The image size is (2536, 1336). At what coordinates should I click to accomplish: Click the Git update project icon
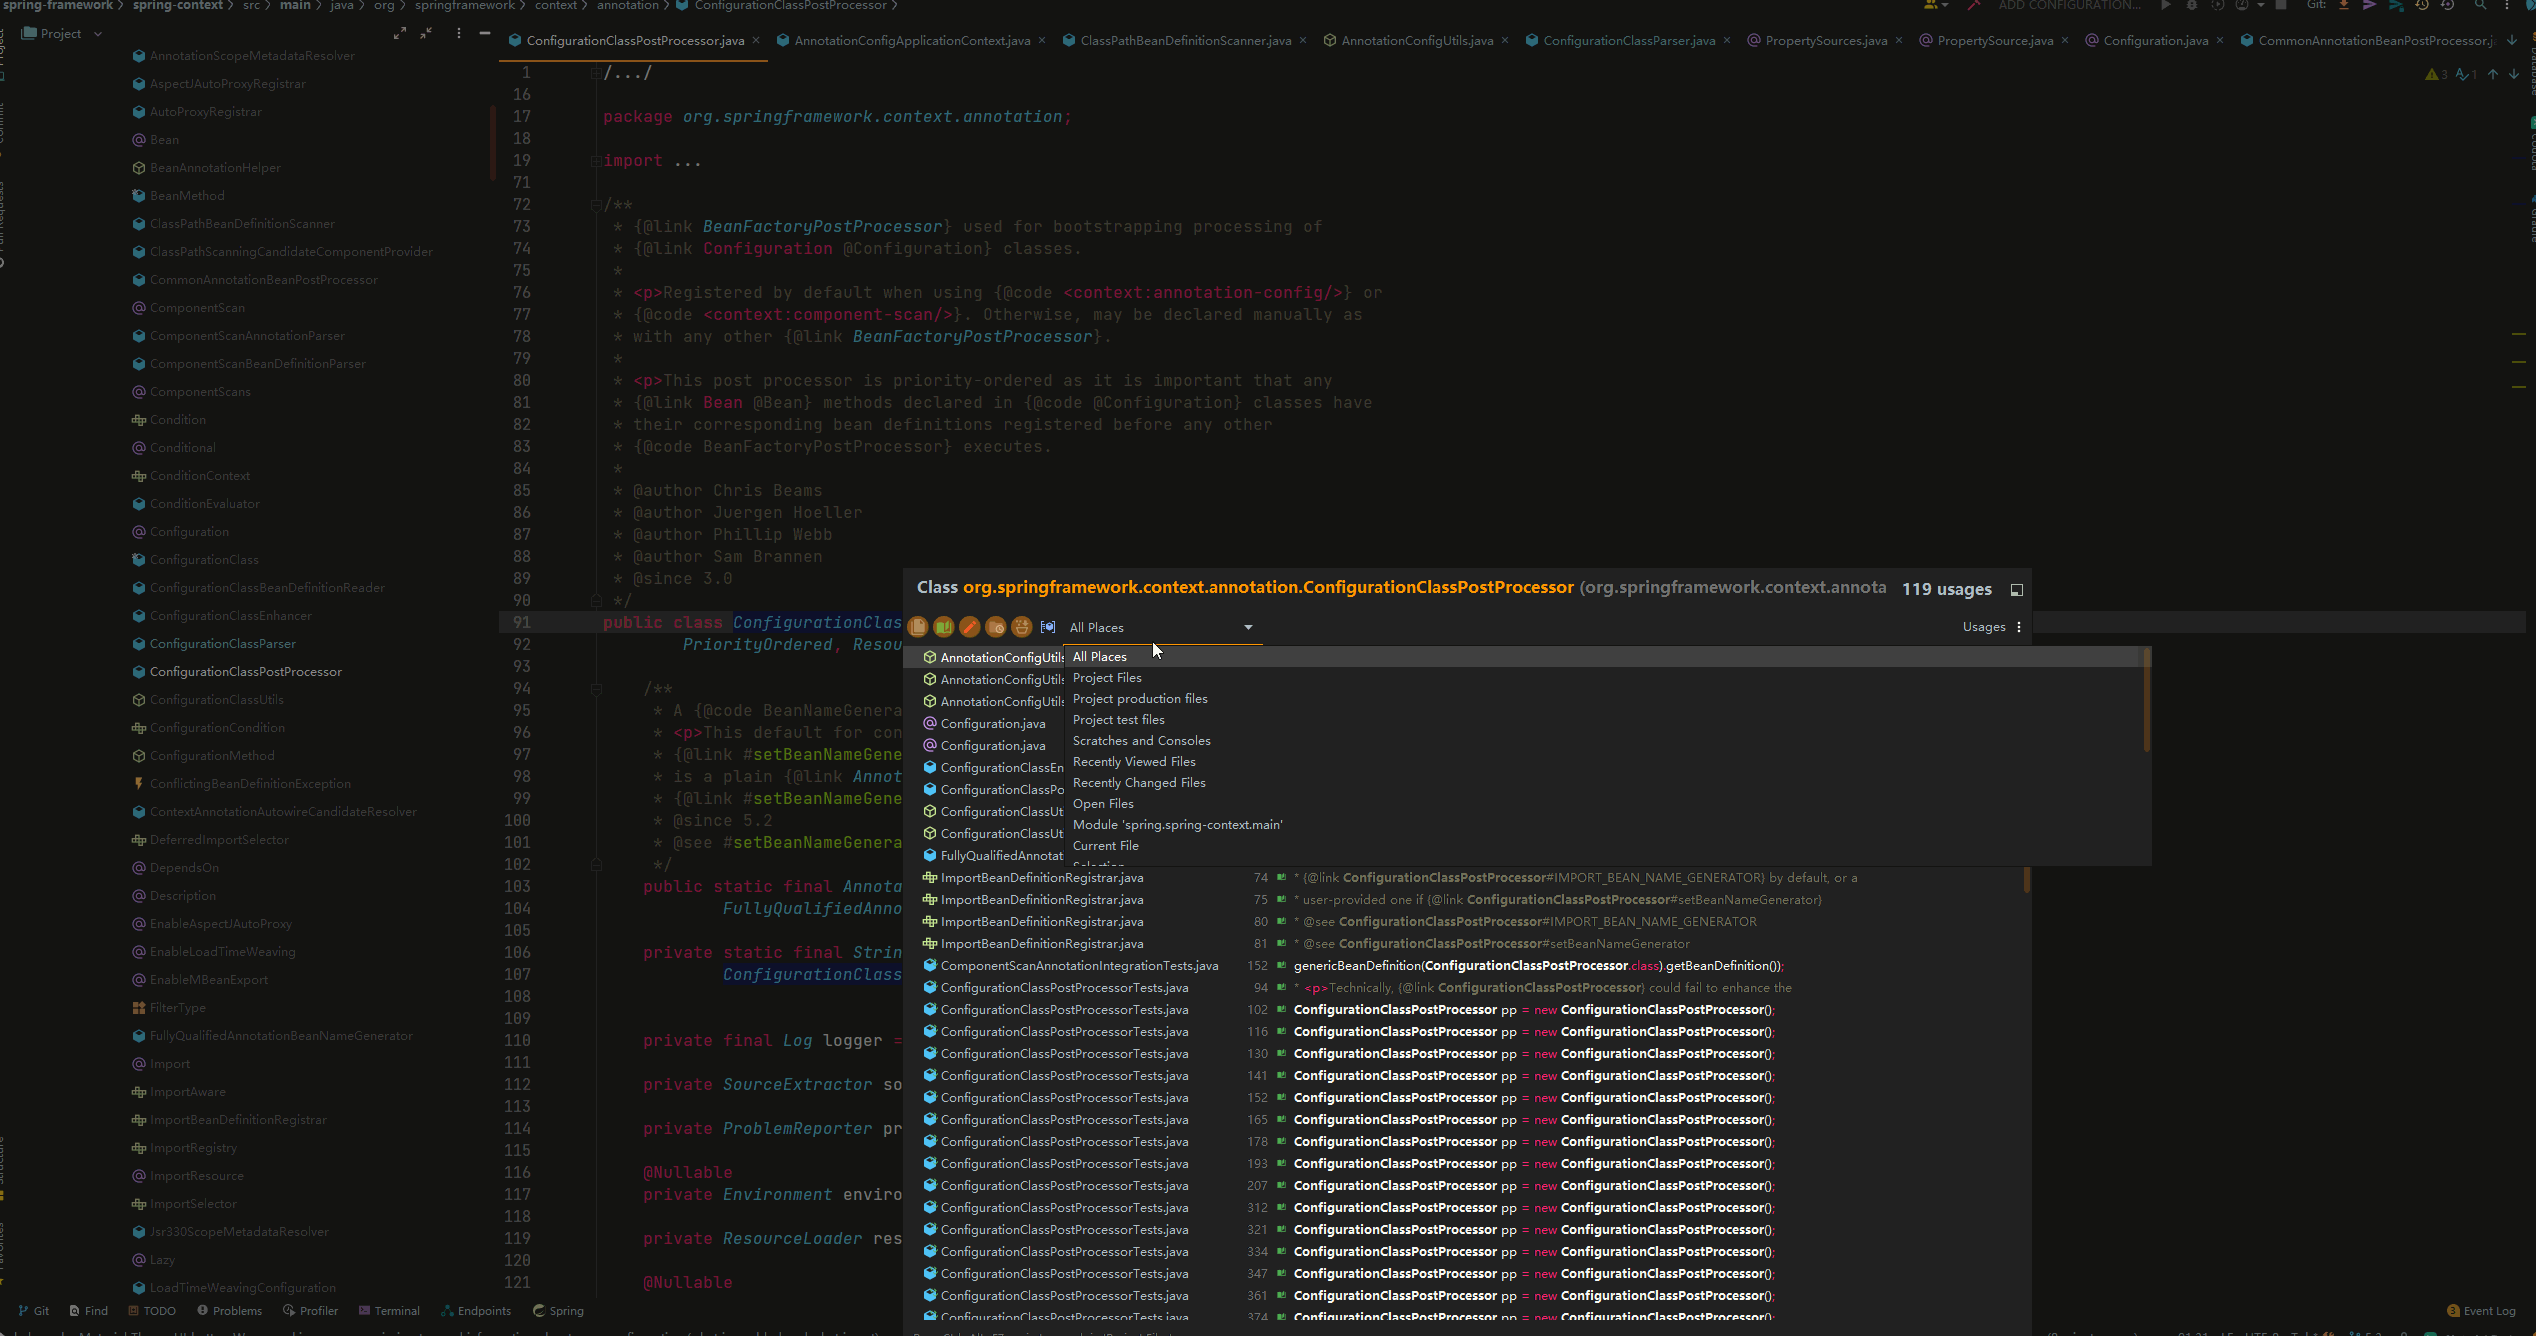pyautogui.click(x=2344, y=6)
